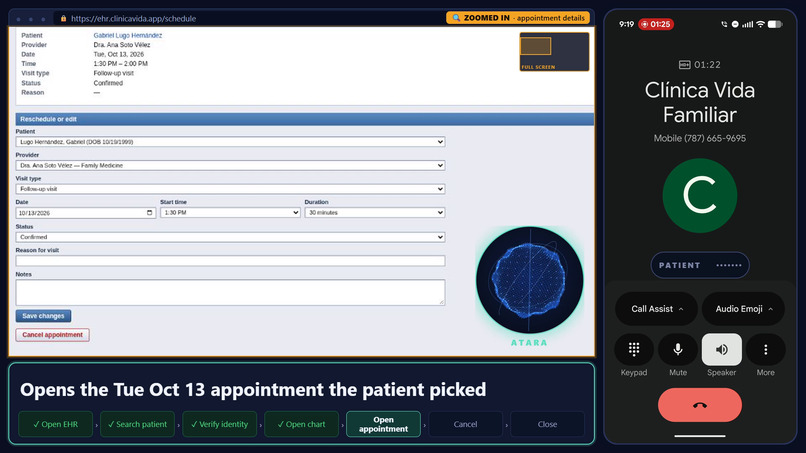Image resolution: width=806 pixels, height=453 pixels.
Task: Open patient link Gabriel Lugo Hernández
Action: pyautogui.click(x=127, y=35)
